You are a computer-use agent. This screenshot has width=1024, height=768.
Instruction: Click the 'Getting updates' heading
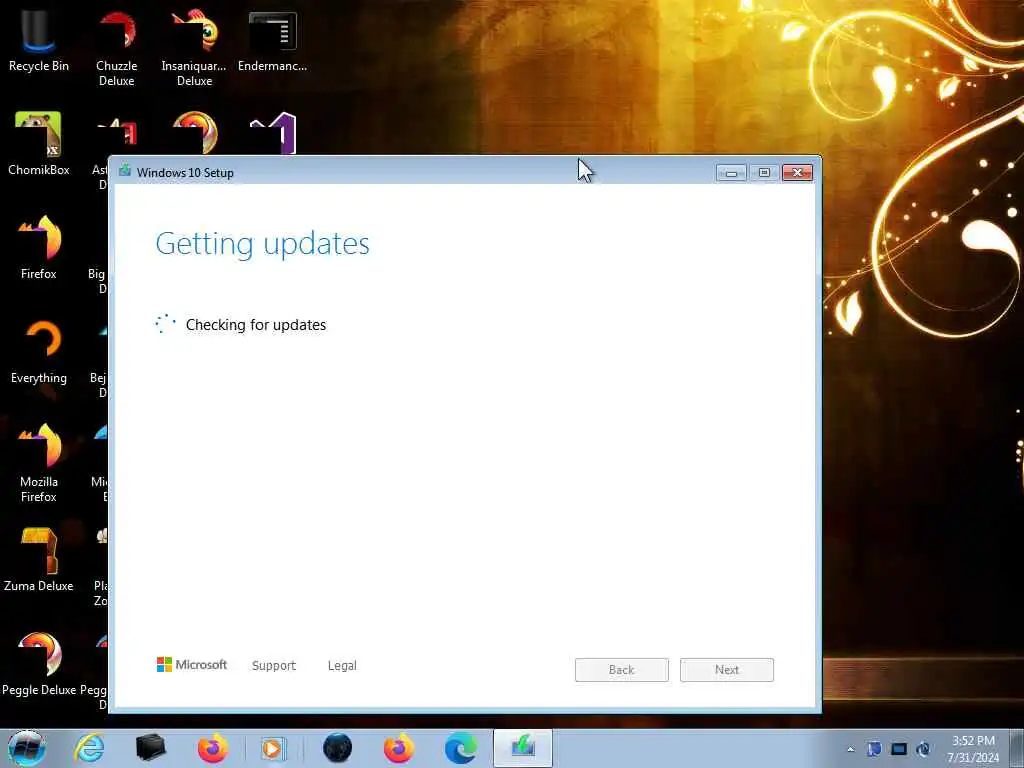[x=263, y=244]
